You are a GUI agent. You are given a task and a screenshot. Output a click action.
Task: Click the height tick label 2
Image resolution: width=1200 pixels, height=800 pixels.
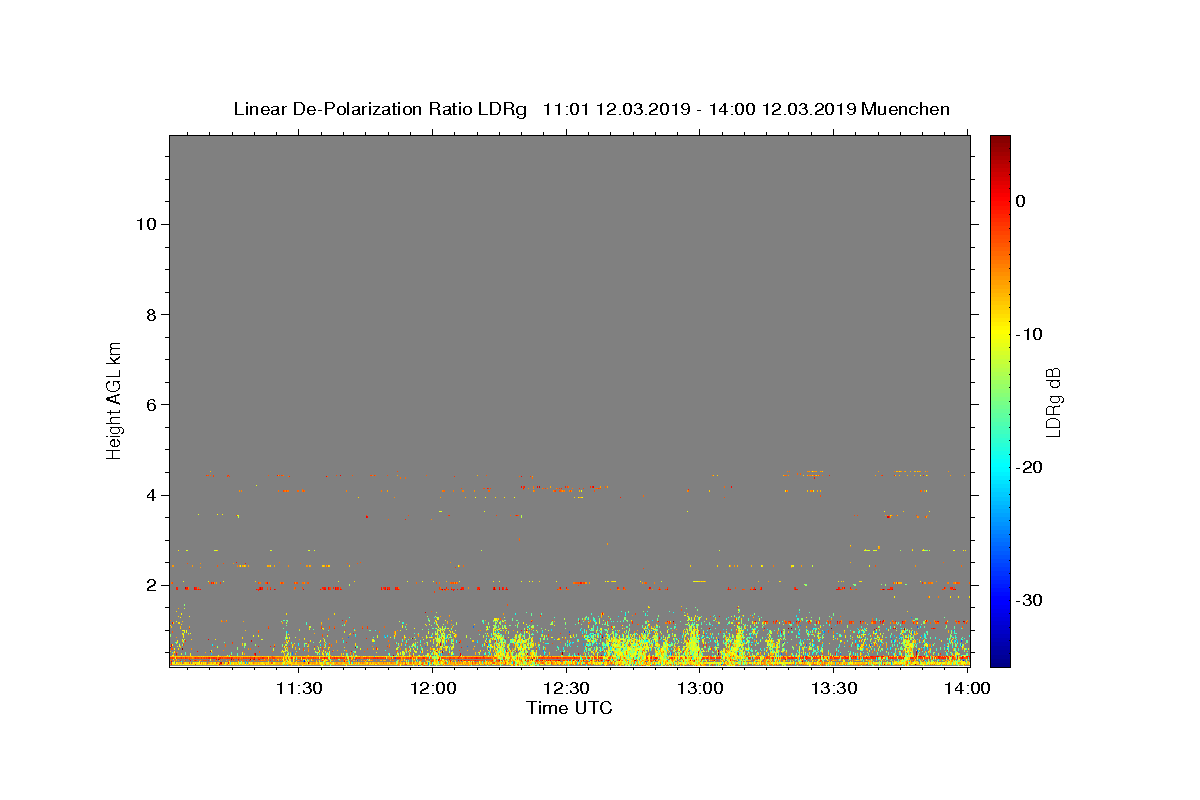pos(150,585)
